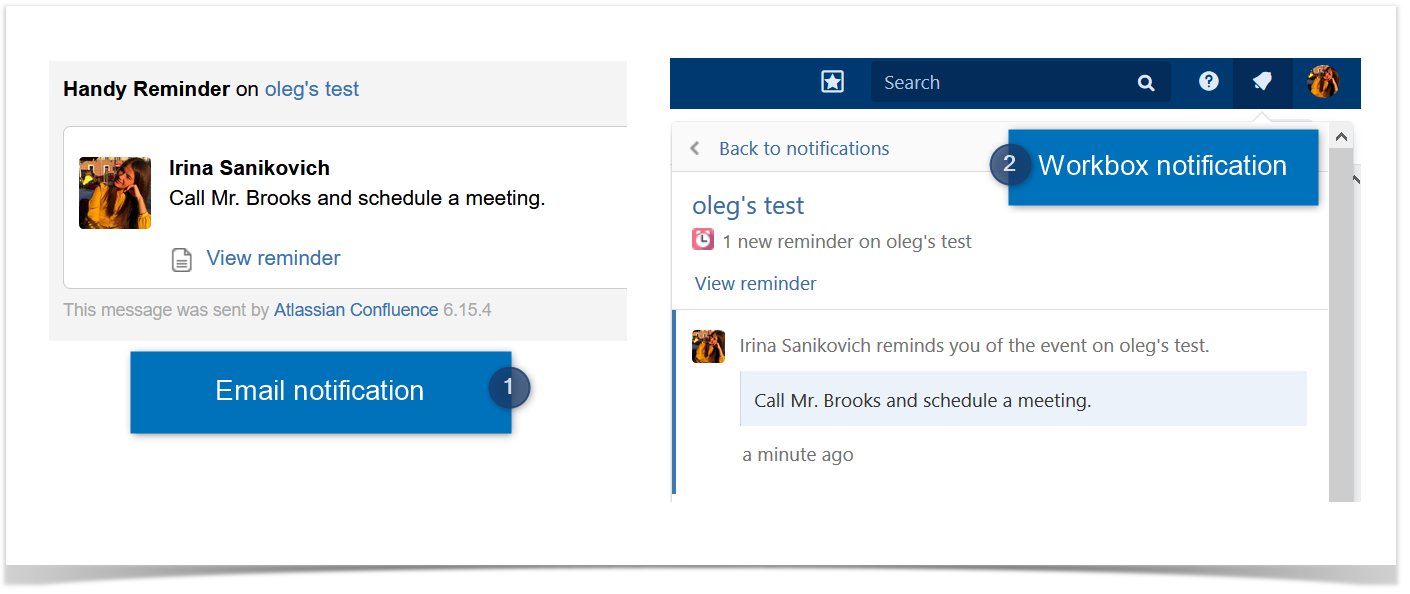Click the reminder alarm clock icon
This screenshot has height=594, width=1410.
(x=703, y=239)
